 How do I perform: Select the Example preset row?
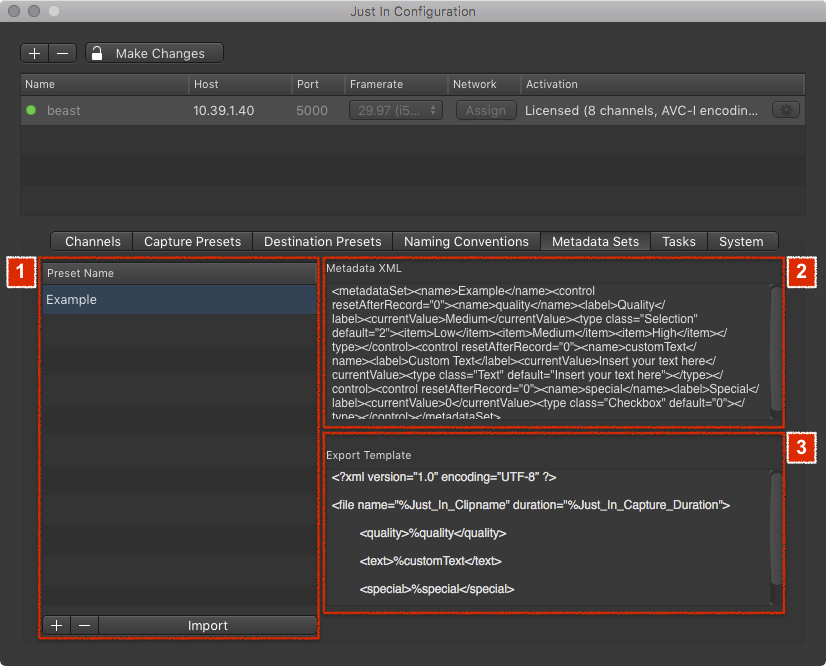click(x=179, y=300)
